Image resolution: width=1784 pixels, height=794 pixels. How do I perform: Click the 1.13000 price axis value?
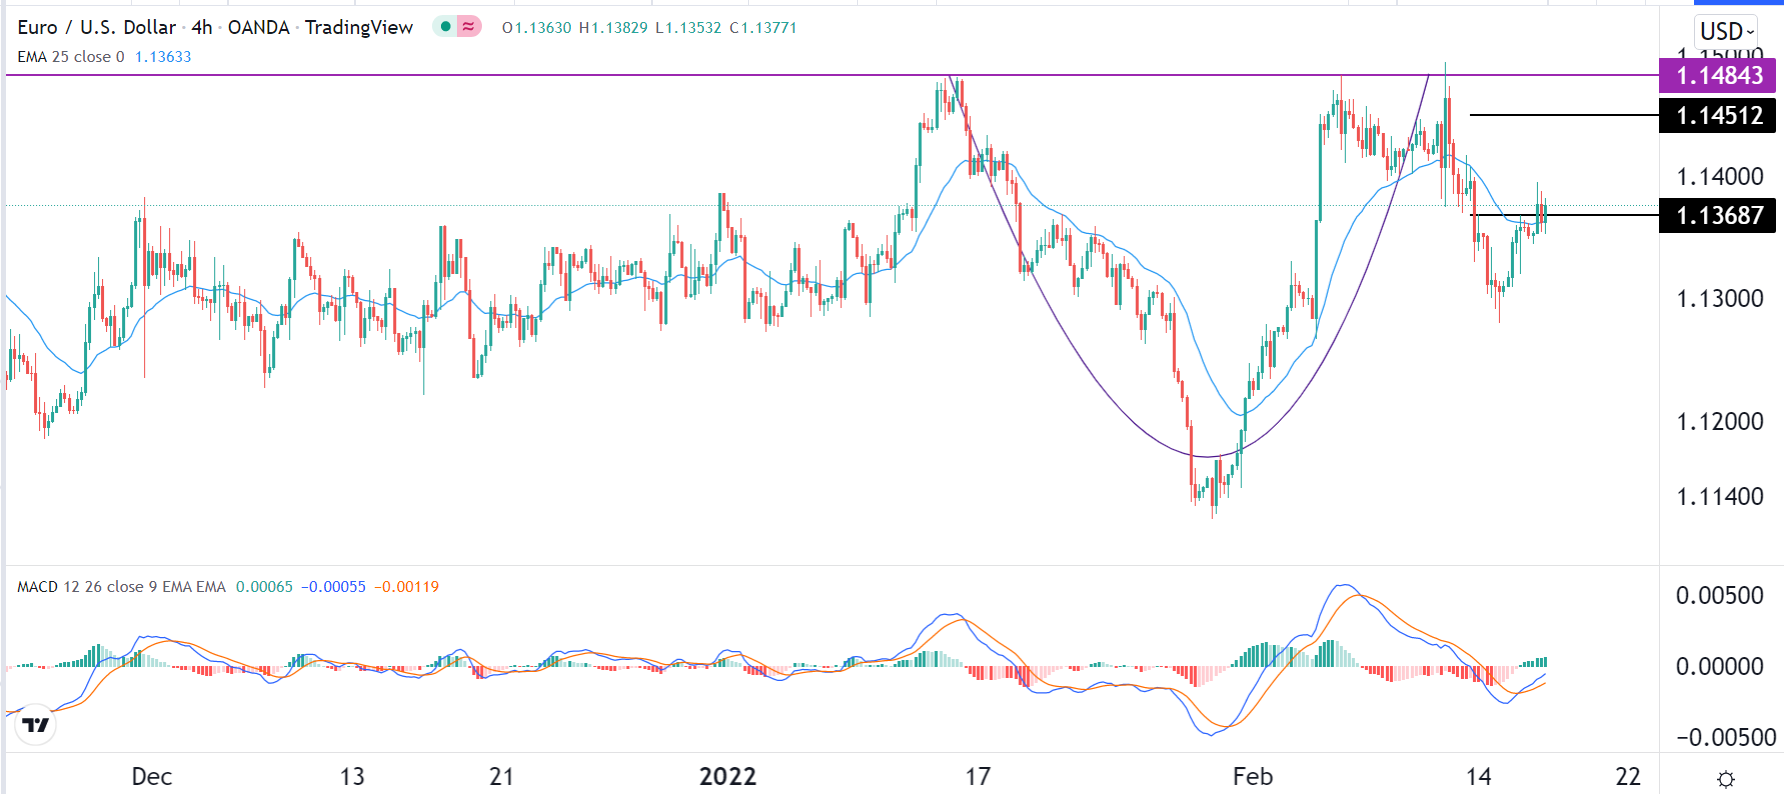(x=1720, y=299)
